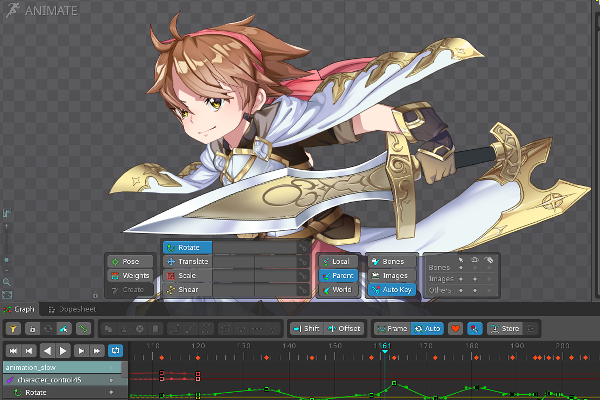Select the Translate transform tool
The image size is (600, 400).
[187, 262]
